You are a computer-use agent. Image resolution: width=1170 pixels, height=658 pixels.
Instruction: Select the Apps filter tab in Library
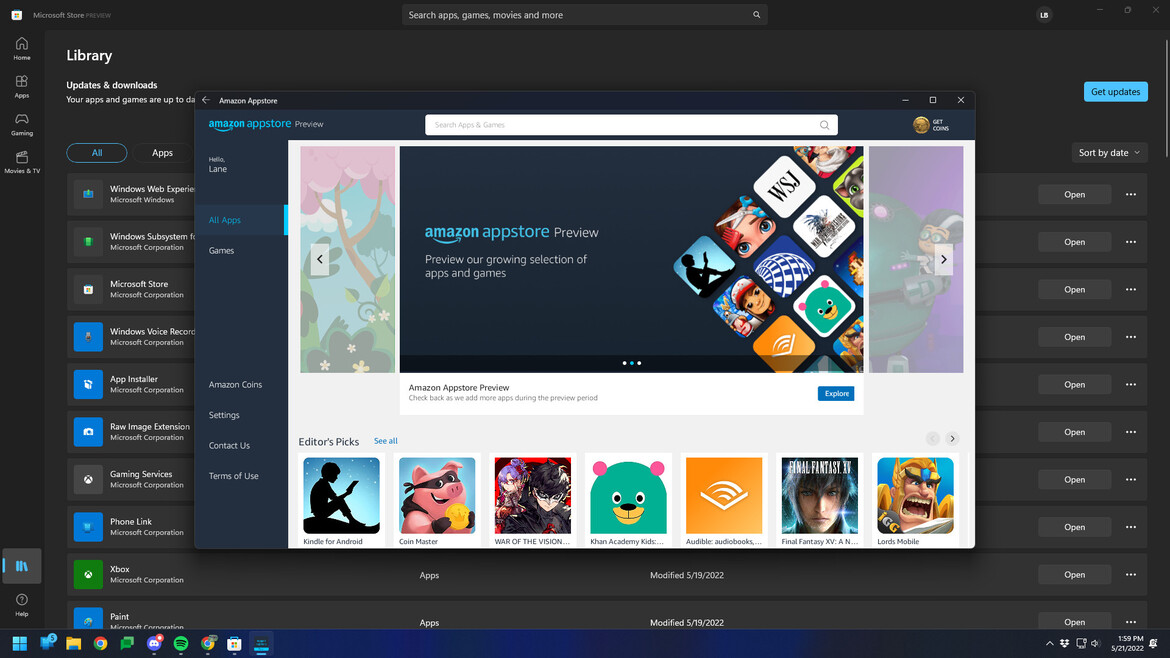(162, 152)
